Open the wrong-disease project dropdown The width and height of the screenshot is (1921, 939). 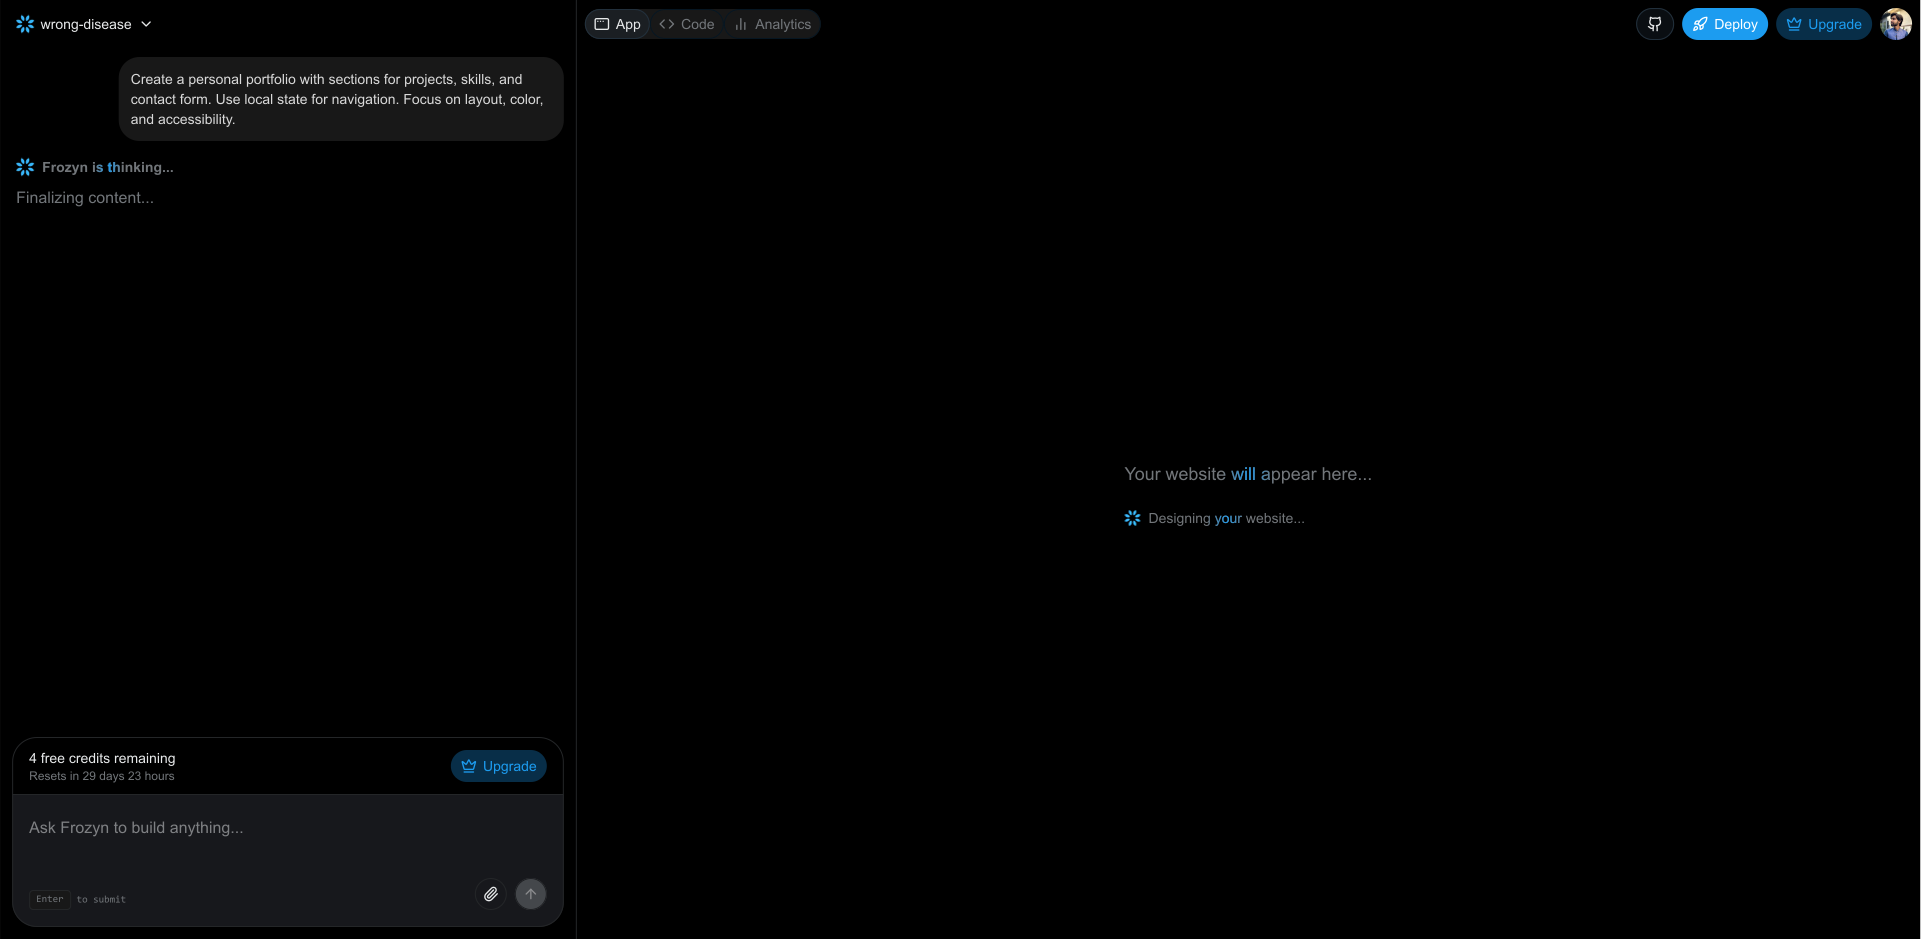(85, 23)
